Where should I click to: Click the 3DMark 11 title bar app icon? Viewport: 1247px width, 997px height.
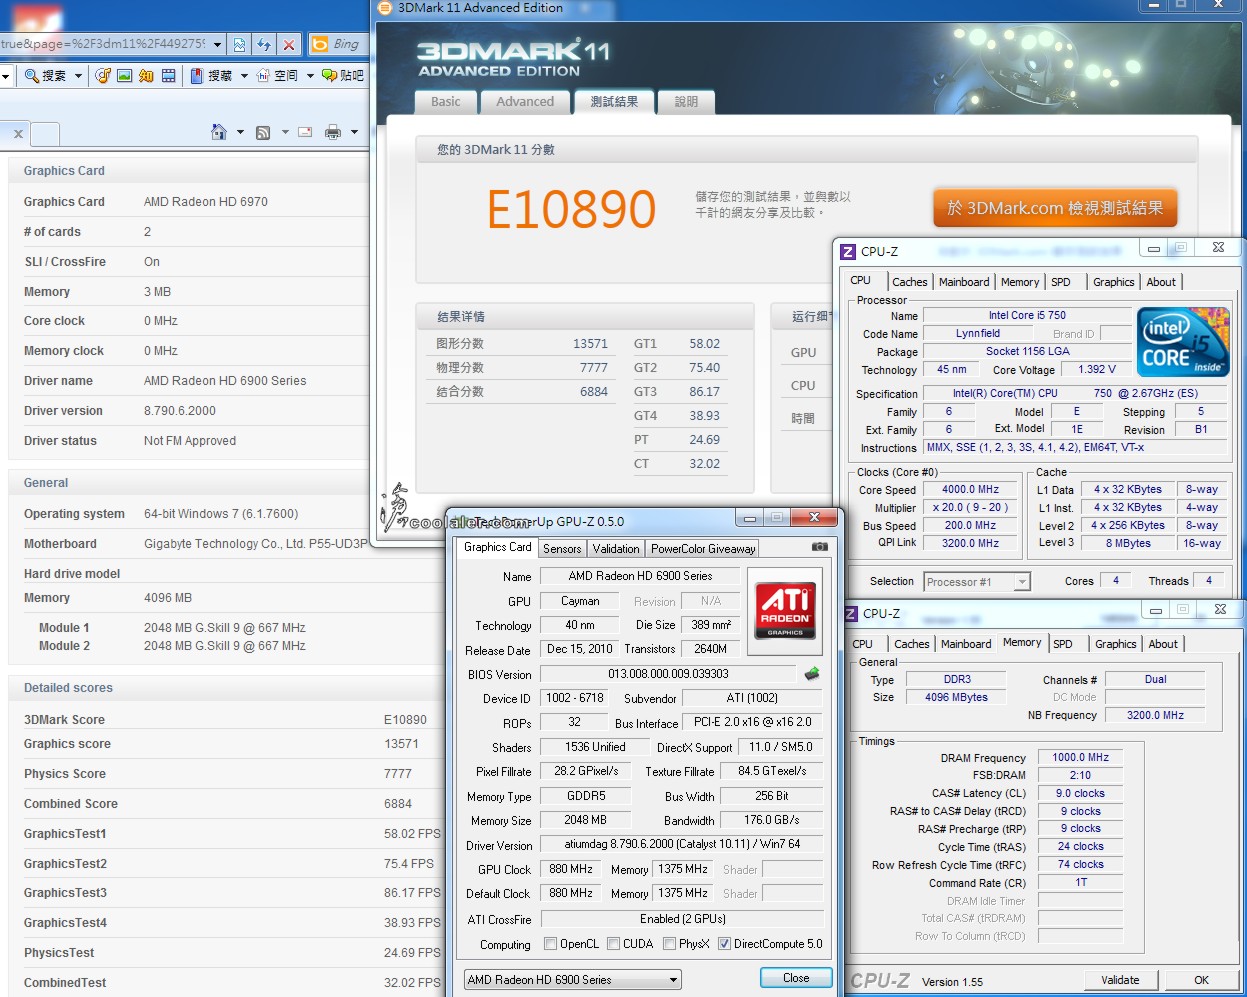click(385, 8)
